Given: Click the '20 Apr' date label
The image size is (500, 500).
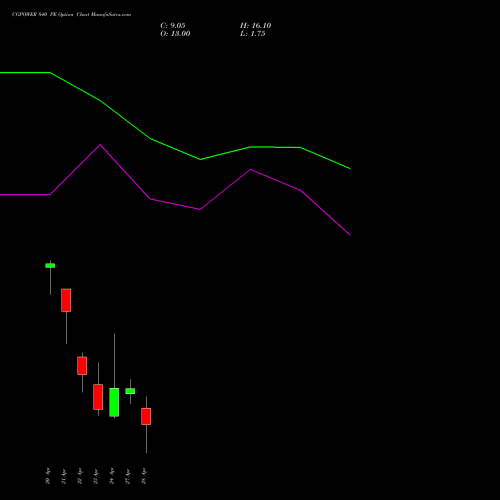Looking at the screenshot, I should coord(48,476).
